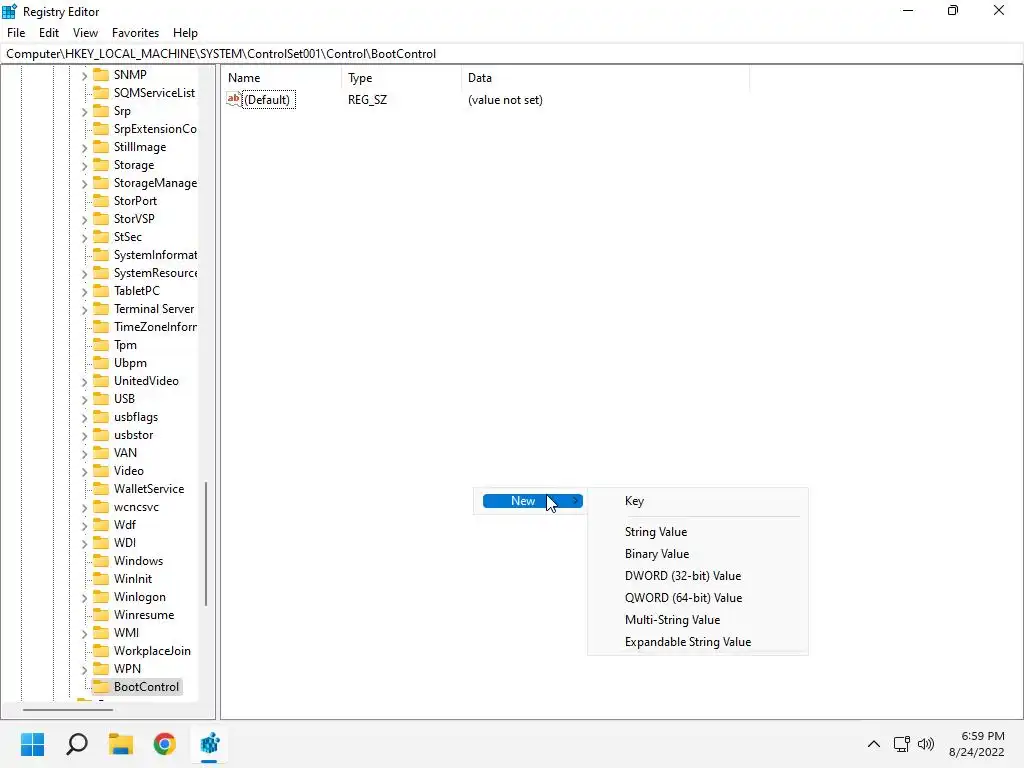Select the Wdf folder icon
Image resolution: width=1024 pixels, height=768 pixels.
[x=101, y=525]
